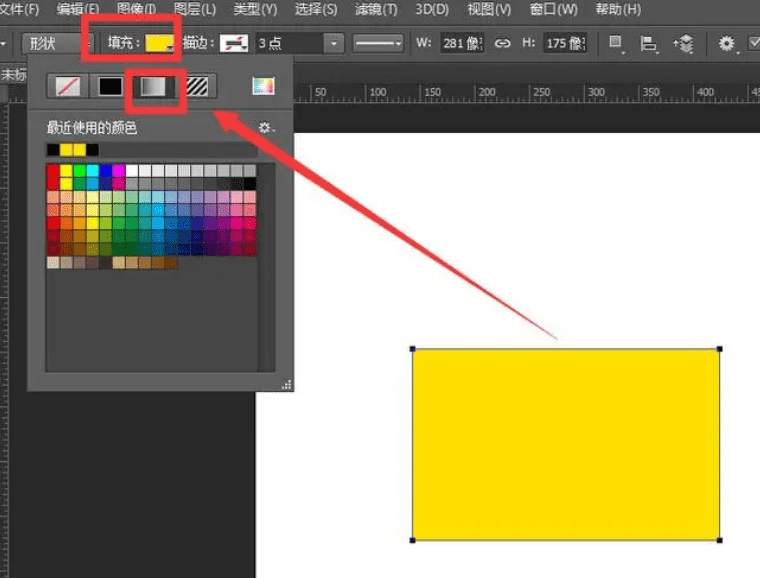Click the rectangle's top-left anchor point
Image resolution: width=760 pixels, height=578 pixels.
[x=412, y=349]
